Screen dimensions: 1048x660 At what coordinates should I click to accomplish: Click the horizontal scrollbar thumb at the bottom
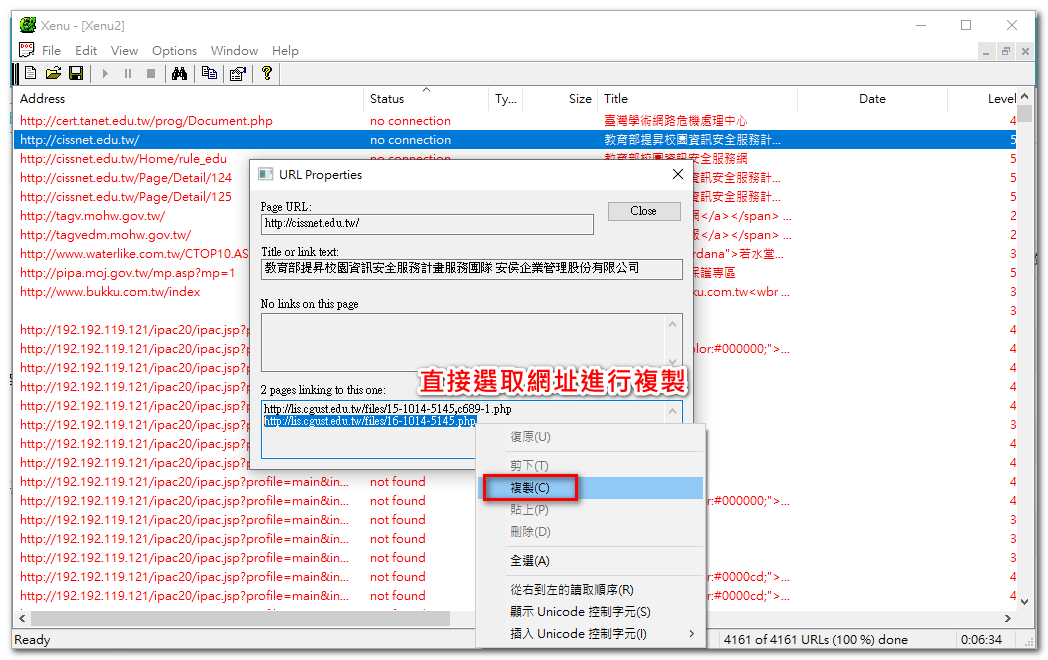(x=241, y=619)
